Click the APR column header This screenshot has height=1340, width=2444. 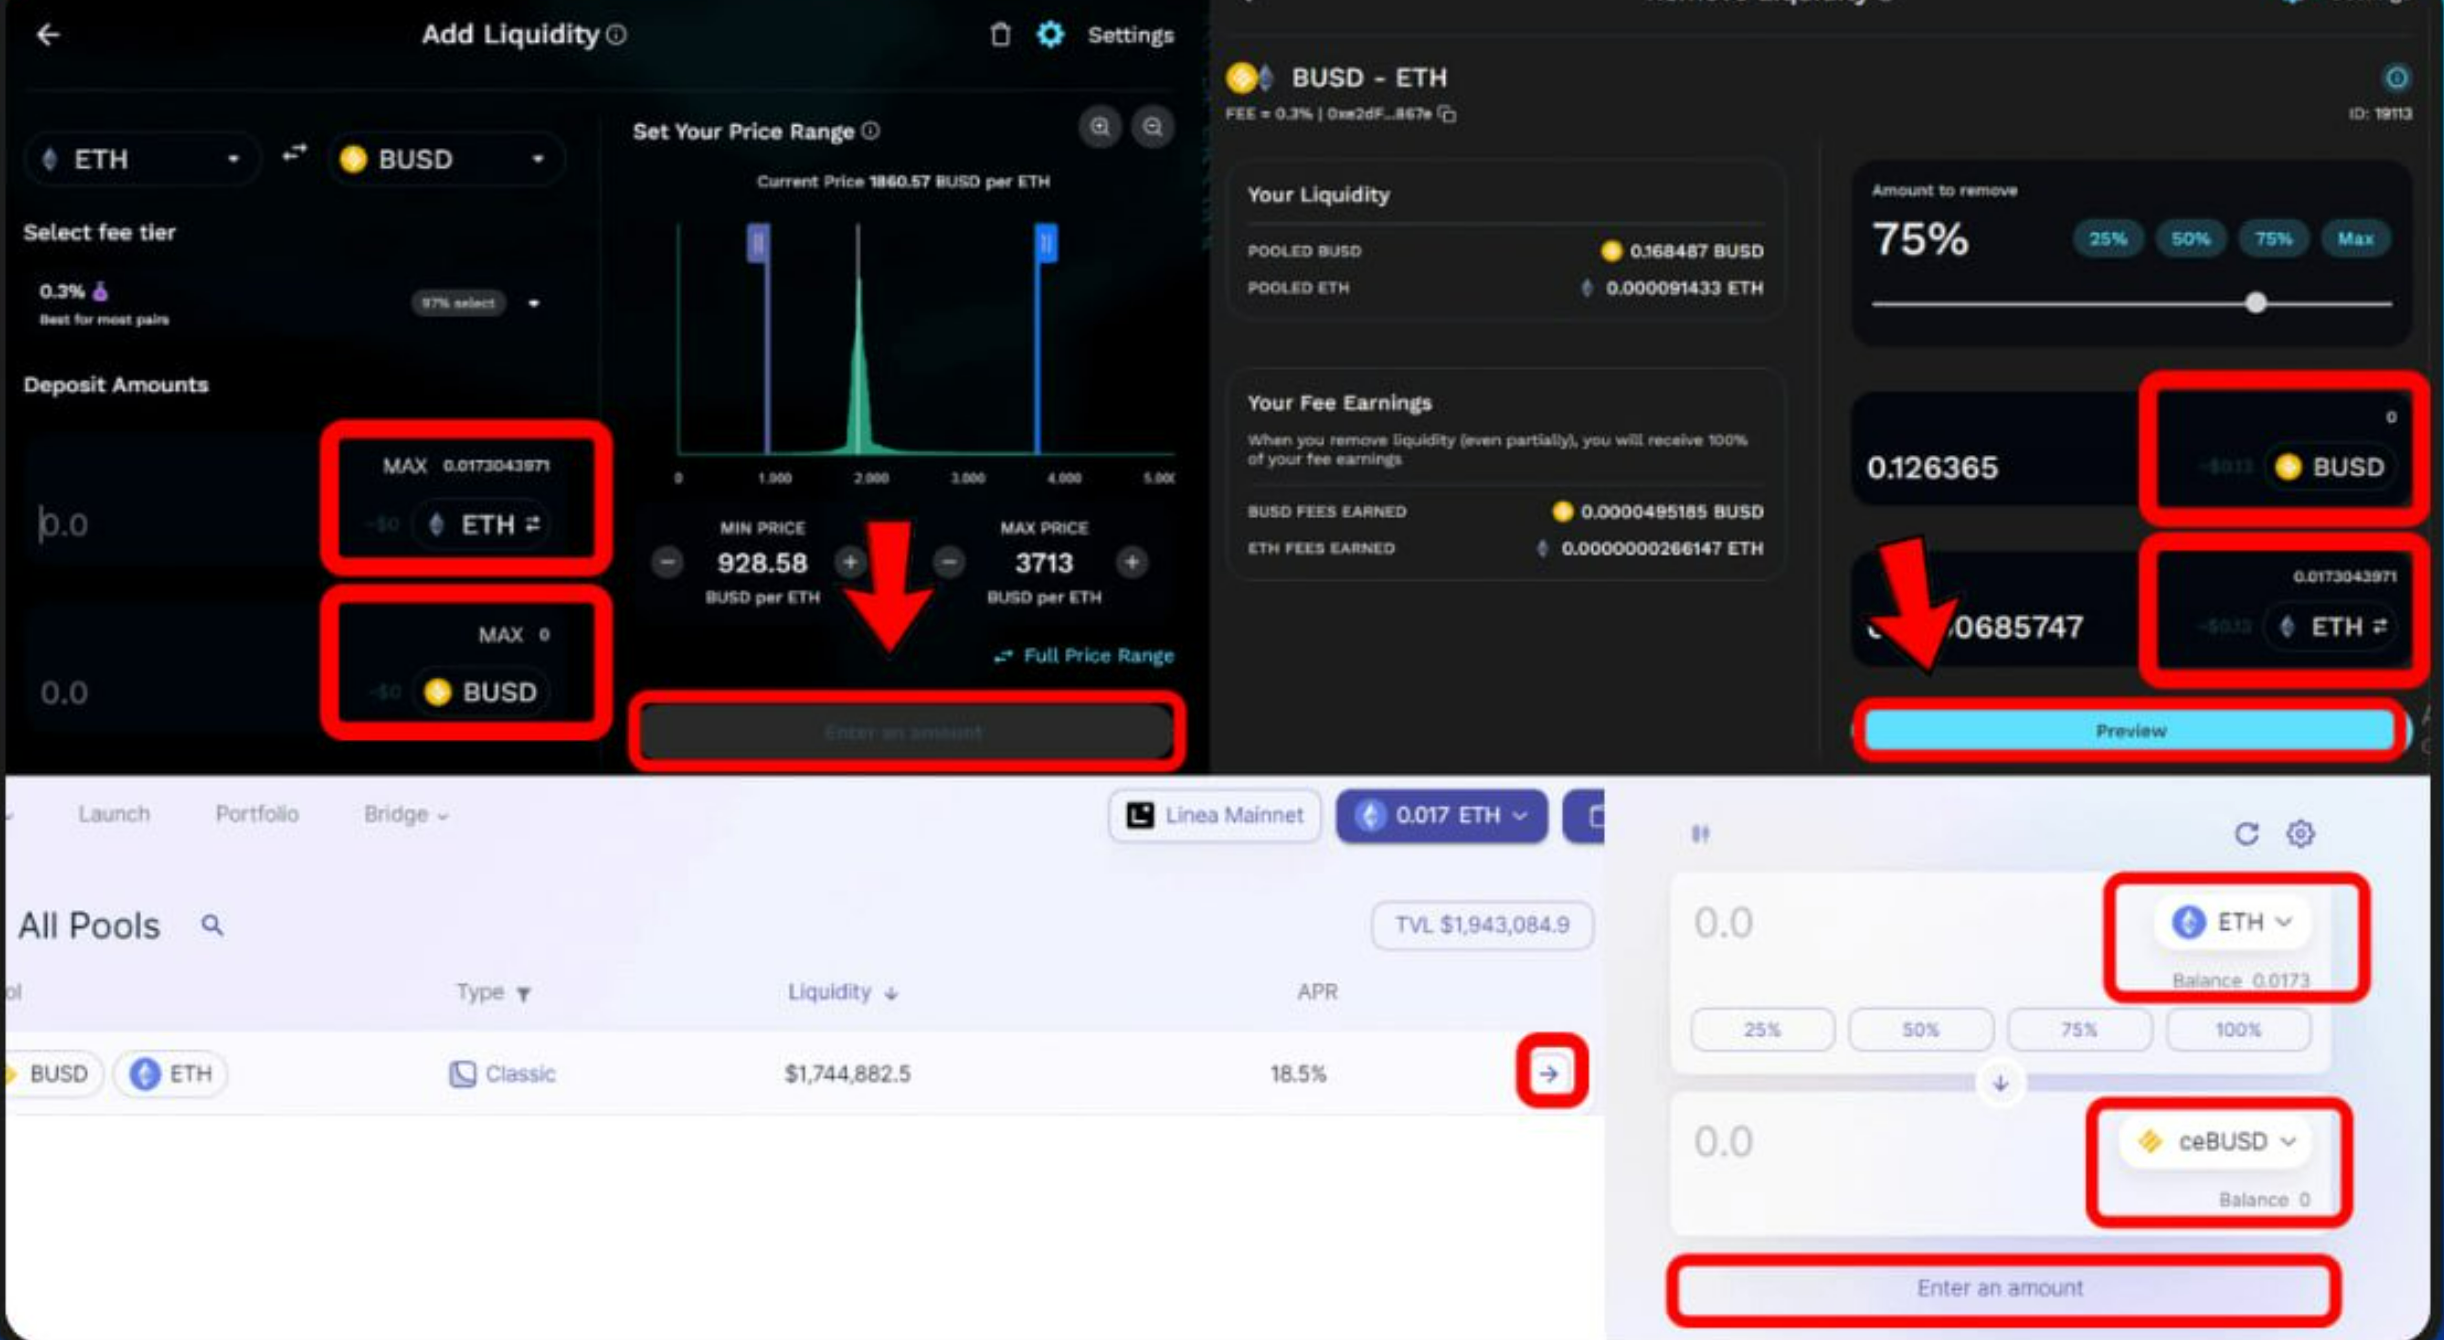[1317, 992]
